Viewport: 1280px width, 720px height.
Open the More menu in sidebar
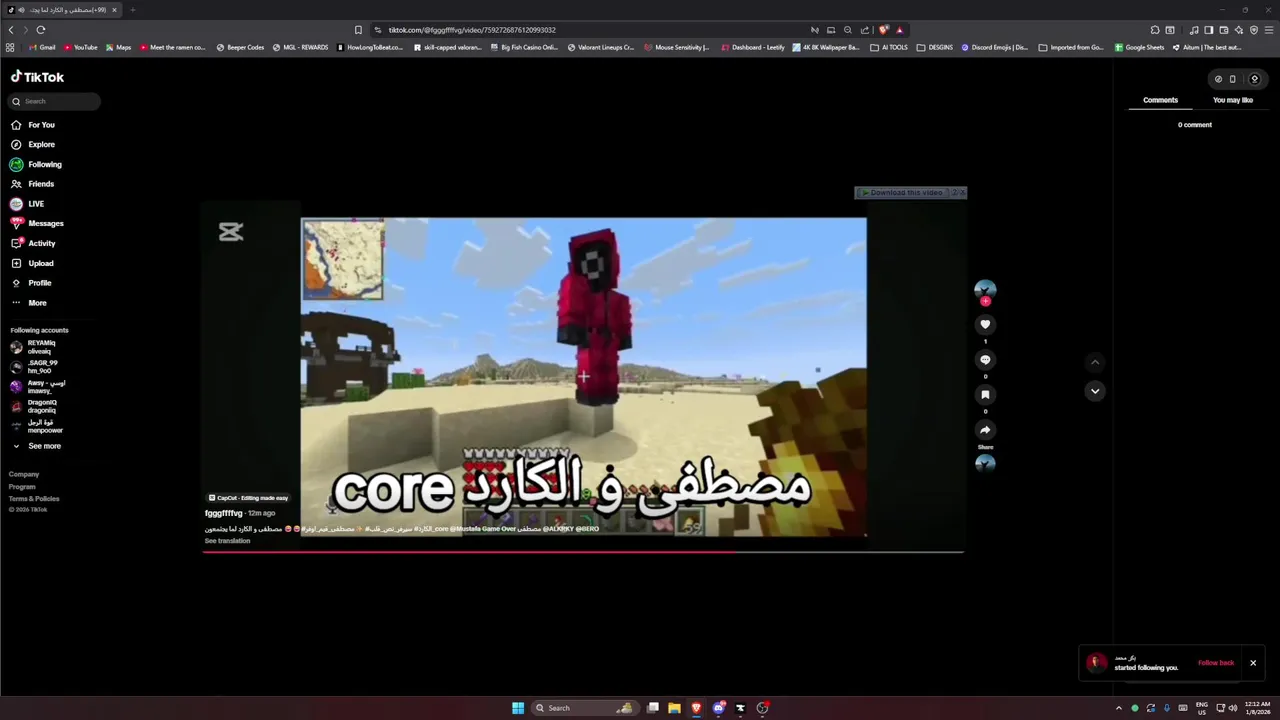[x=29, y=302]
